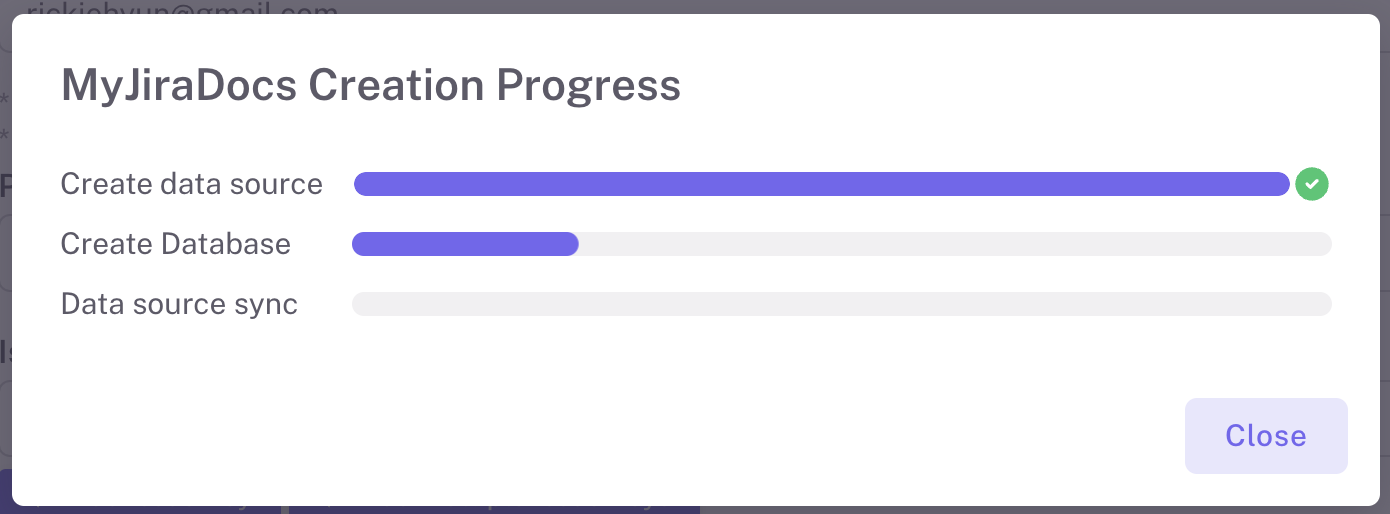The image size is (1390, 514).
Task: Select the 'Create Database' step label
Action: pos(175,244)
